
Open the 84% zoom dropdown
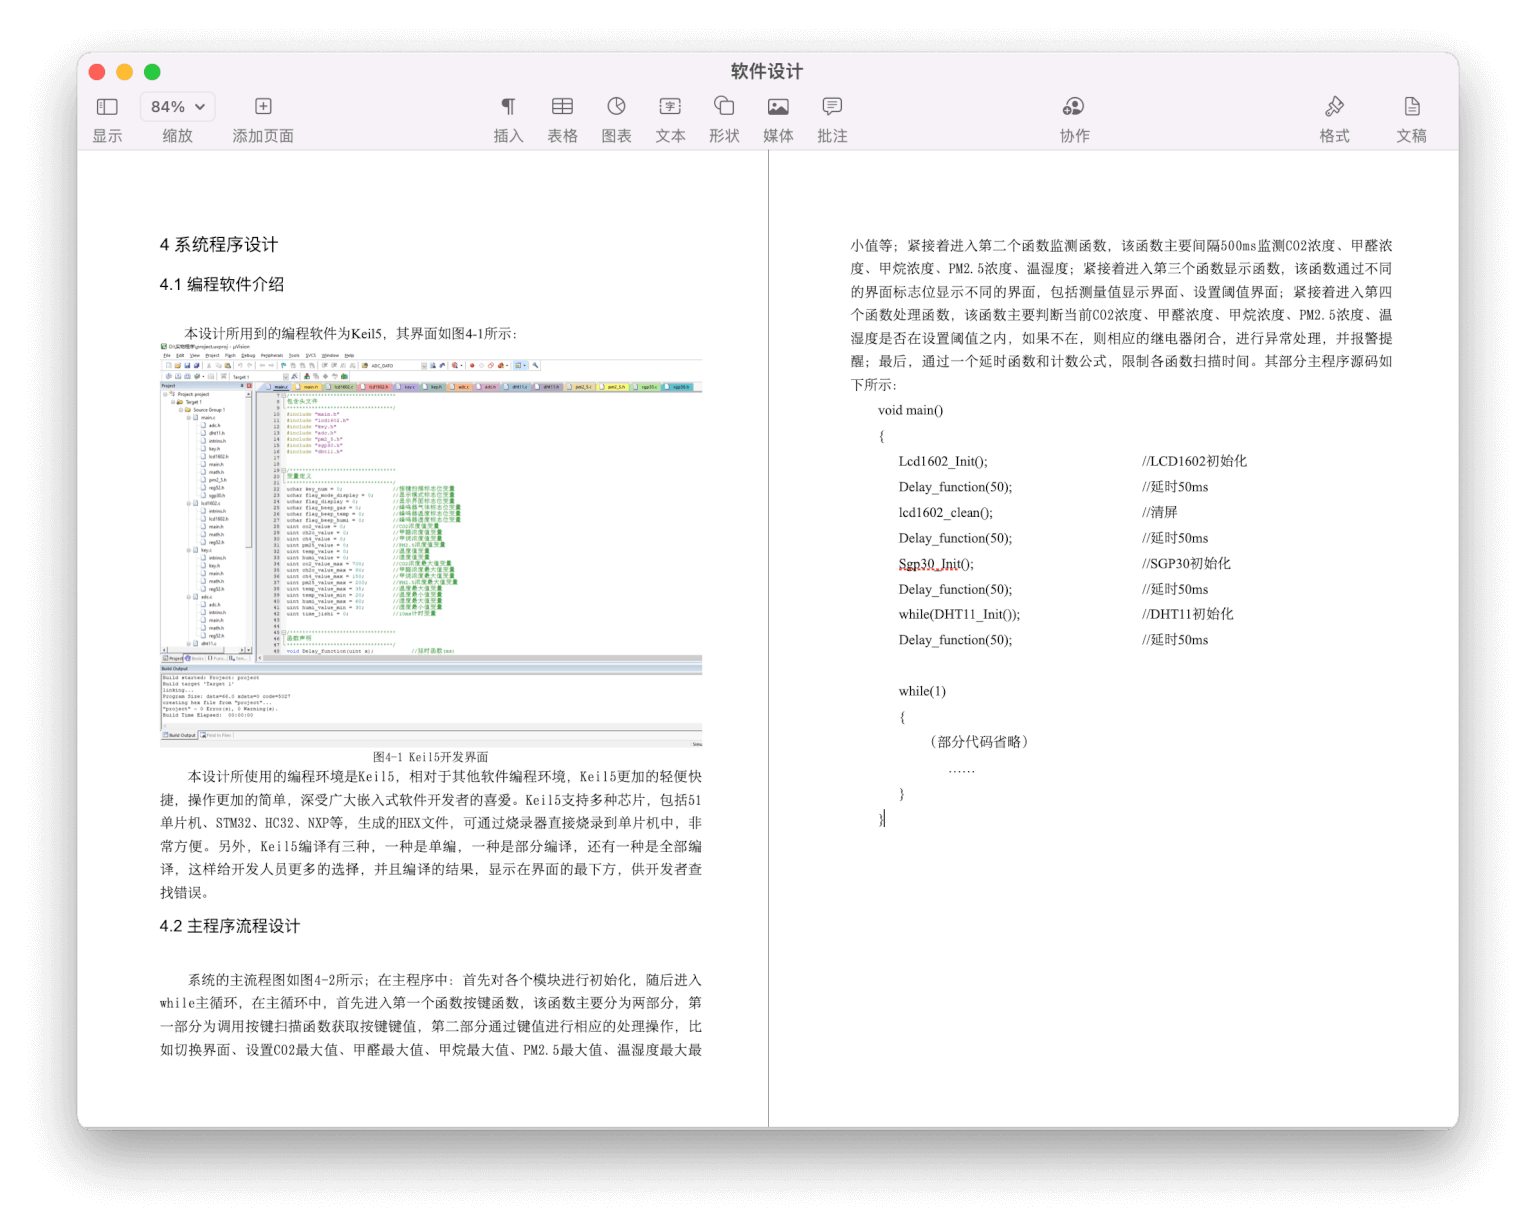click(177, 106)
